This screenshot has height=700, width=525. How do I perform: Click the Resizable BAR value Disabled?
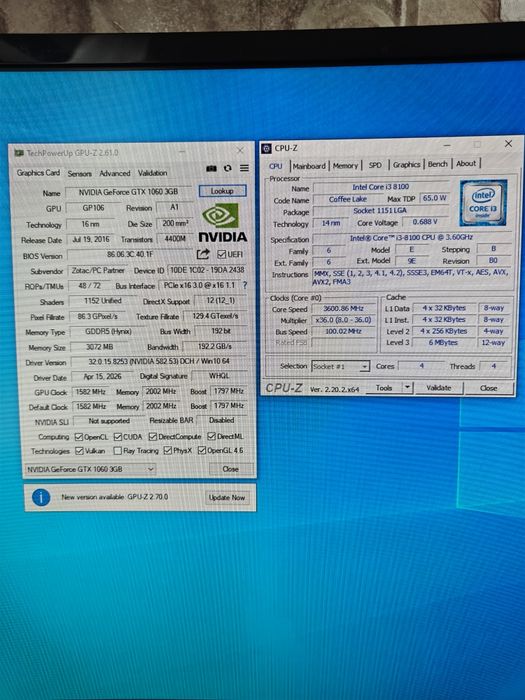221,420
